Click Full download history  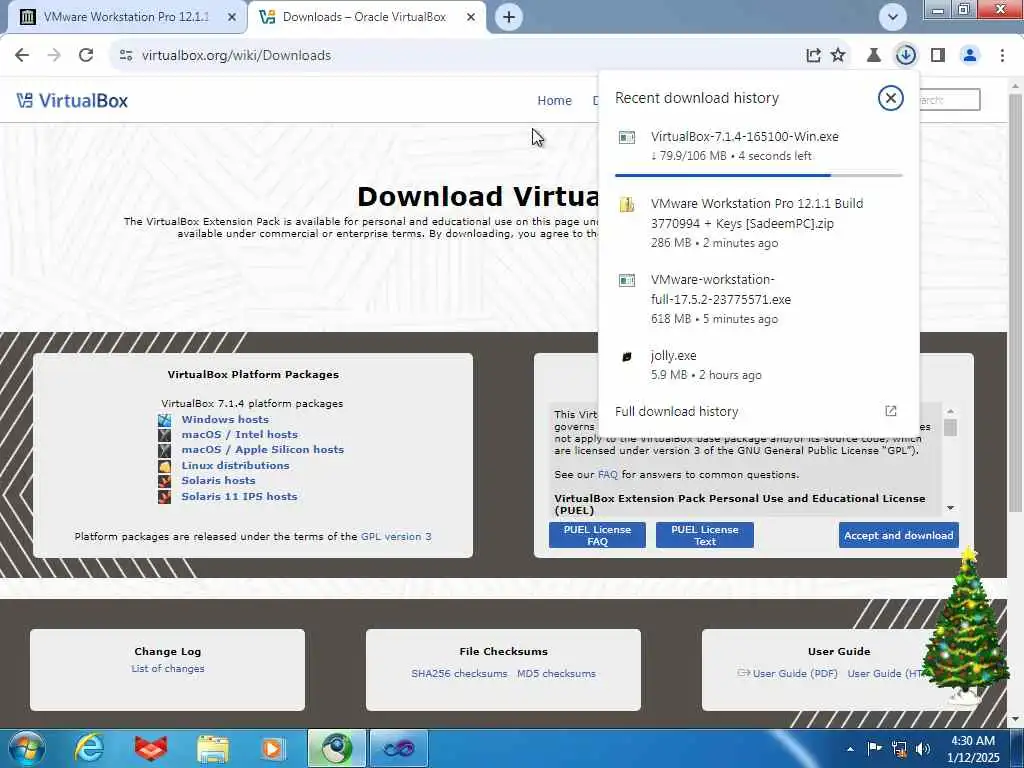[x=677, y=411]
